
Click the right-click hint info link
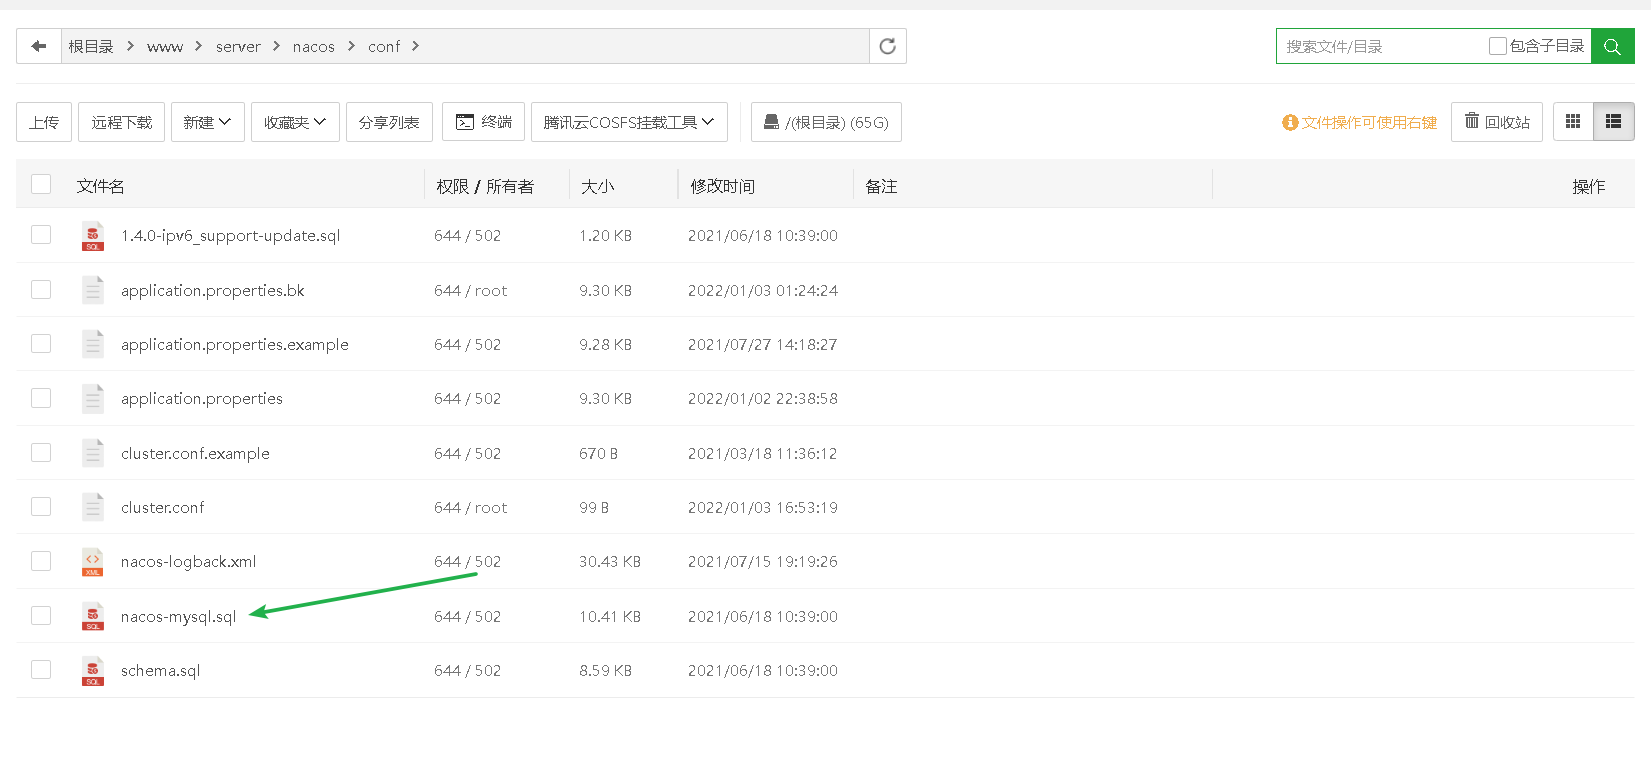pyautogui.click(x=1360, y=122)
